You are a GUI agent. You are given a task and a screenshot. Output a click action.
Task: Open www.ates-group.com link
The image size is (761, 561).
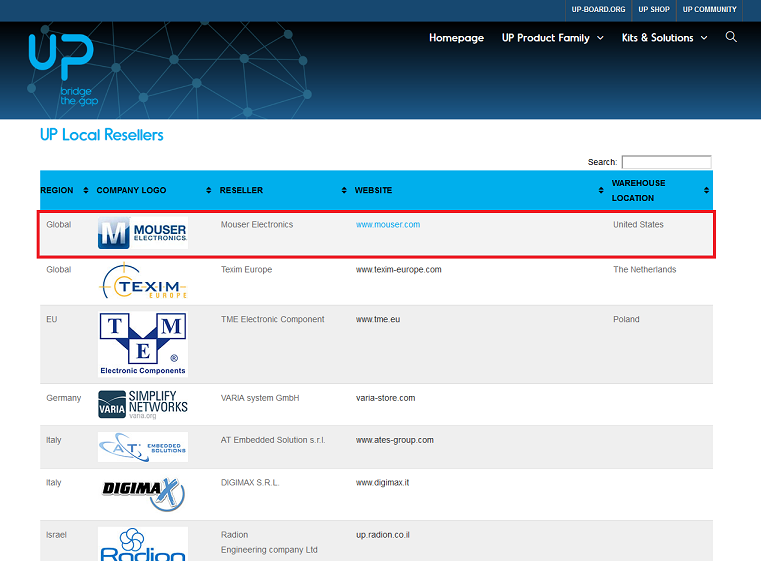click(395, 440)
